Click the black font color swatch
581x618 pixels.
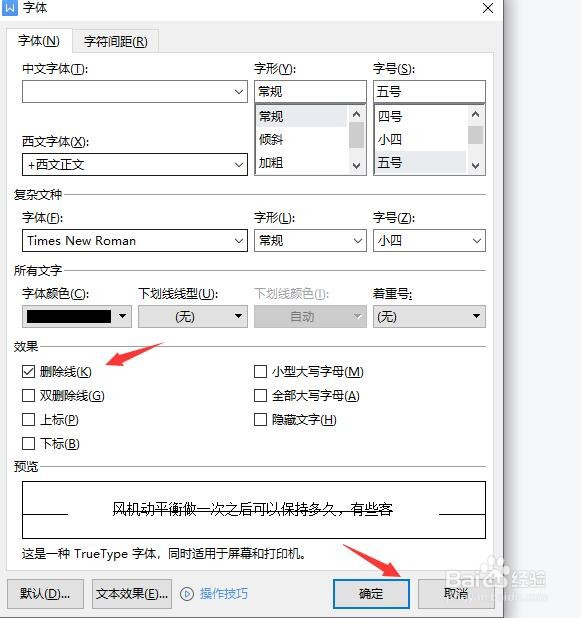pos(69,316)
